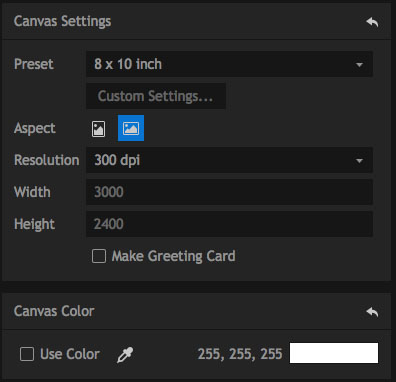Click the Canvas Settings panel title
The image size is (396, 382).
(62, 21)
